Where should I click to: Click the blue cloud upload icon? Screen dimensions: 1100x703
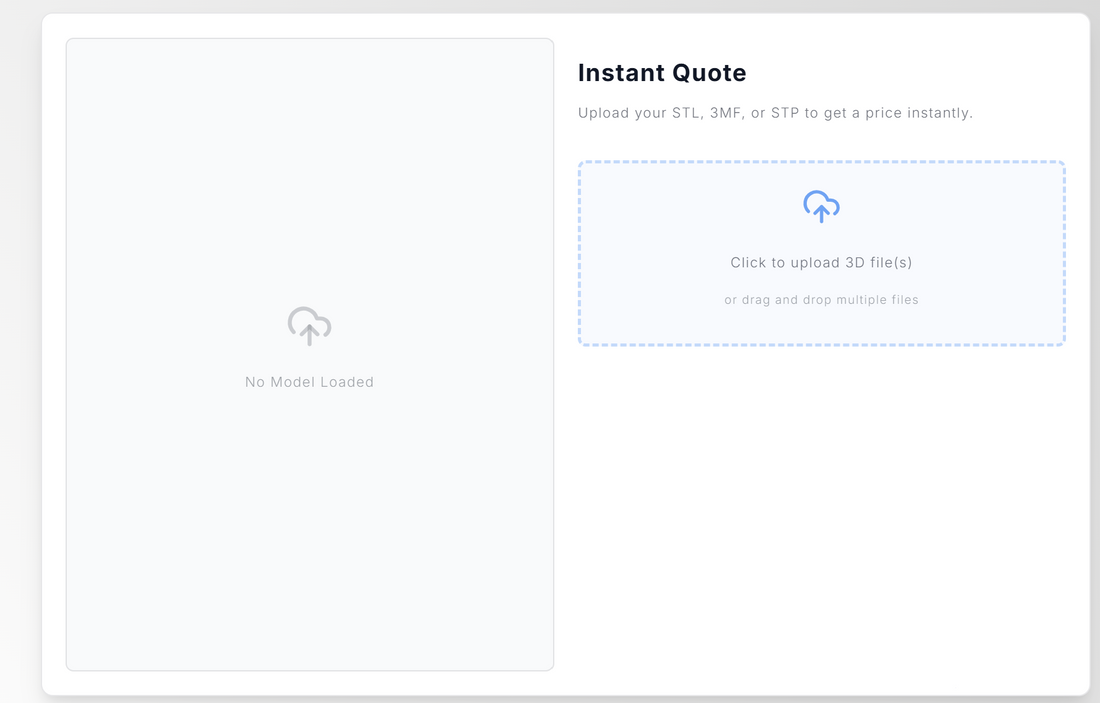[x=821, y=206]
